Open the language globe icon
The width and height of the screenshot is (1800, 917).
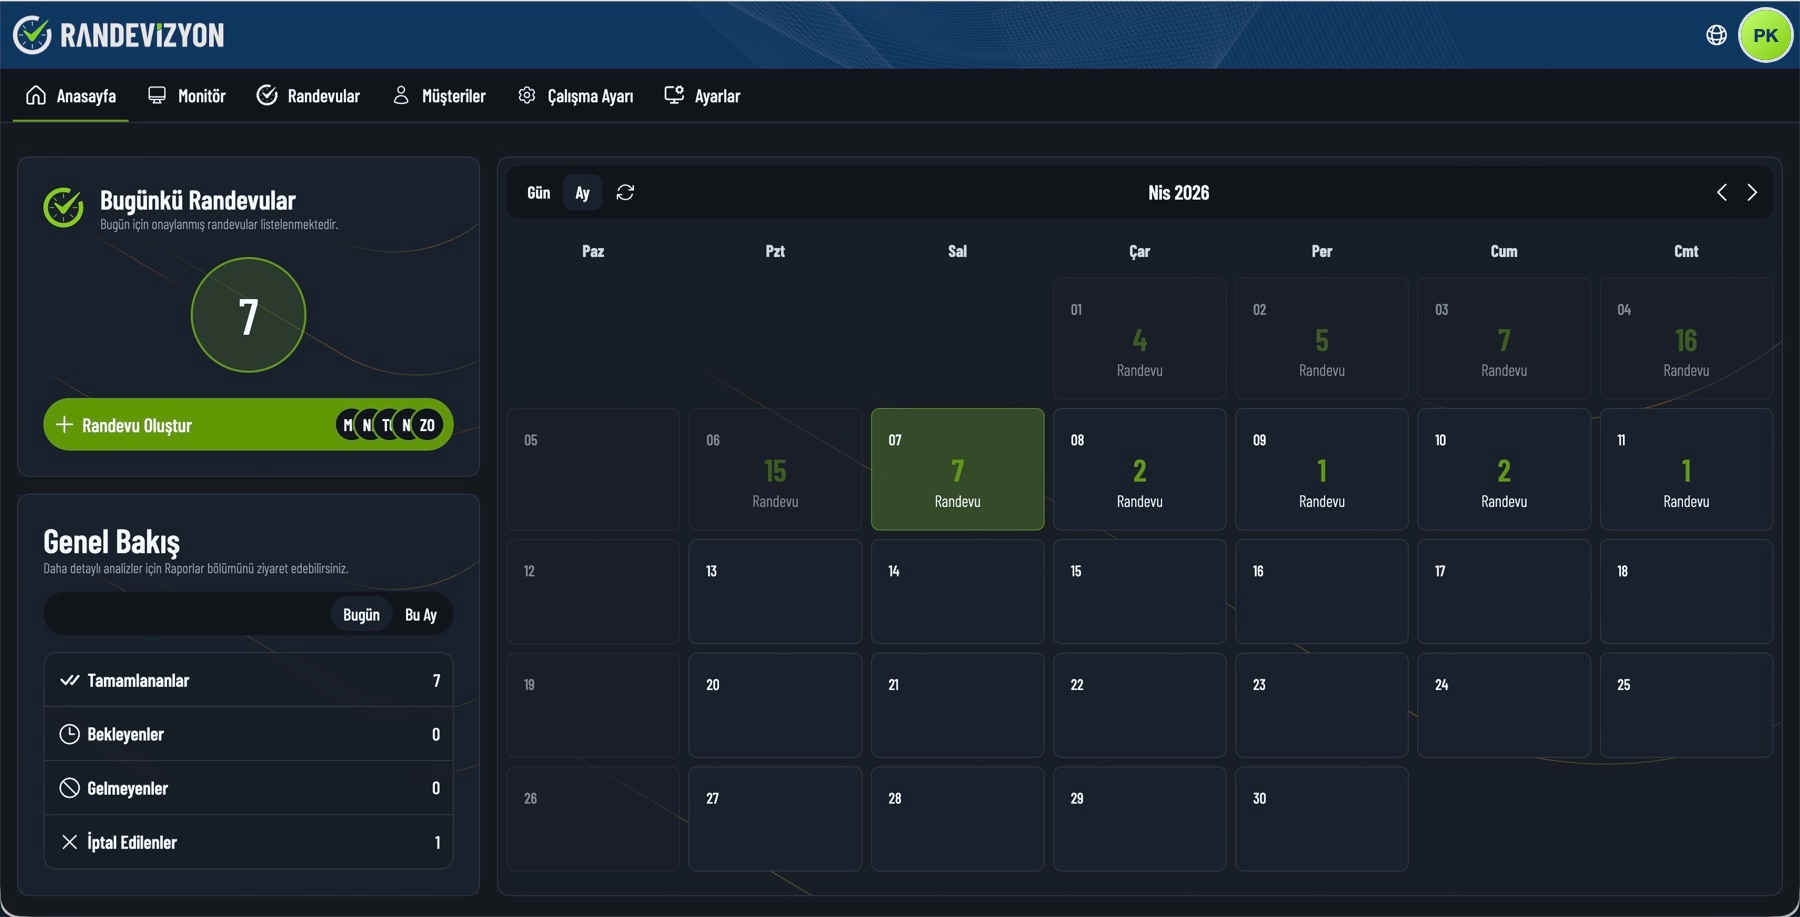tap(1716, 35)
